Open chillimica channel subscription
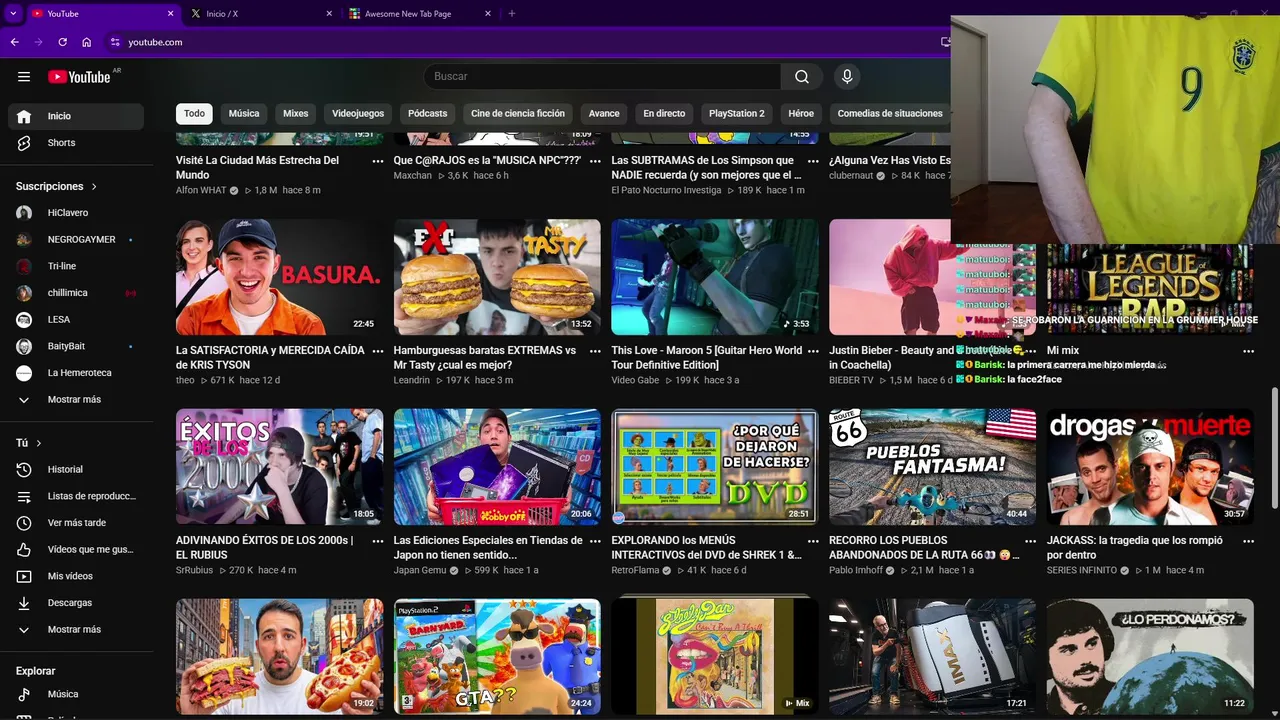This screenshot has height=720, width=1280. coord(76,293)
